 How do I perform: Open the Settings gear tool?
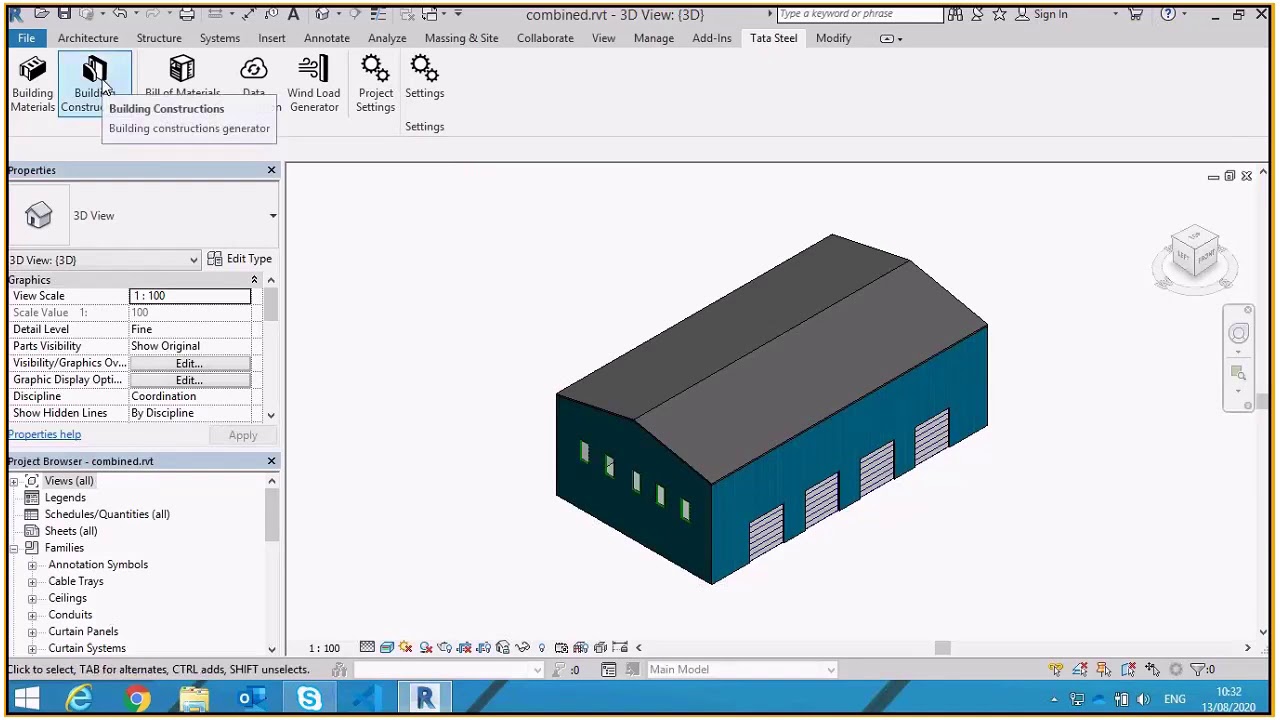coord(424,78)
